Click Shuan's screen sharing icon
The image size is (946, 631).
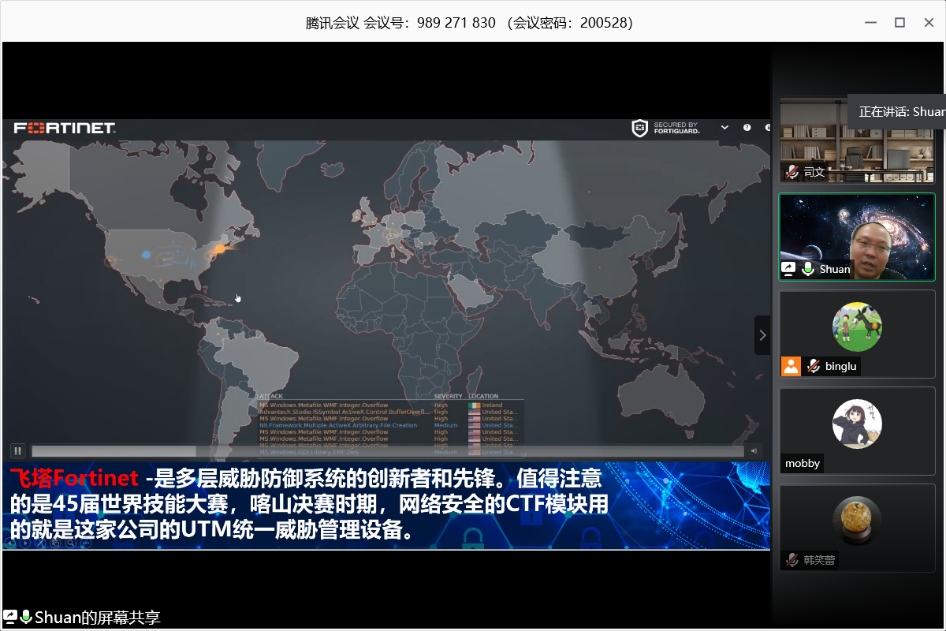click(x=789, y=269)
